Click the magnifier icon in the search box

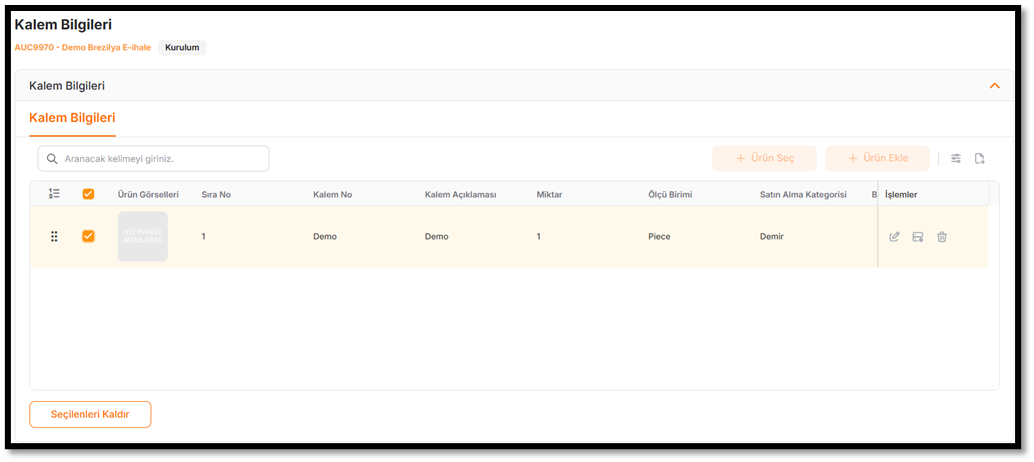[x=52, y=159]
